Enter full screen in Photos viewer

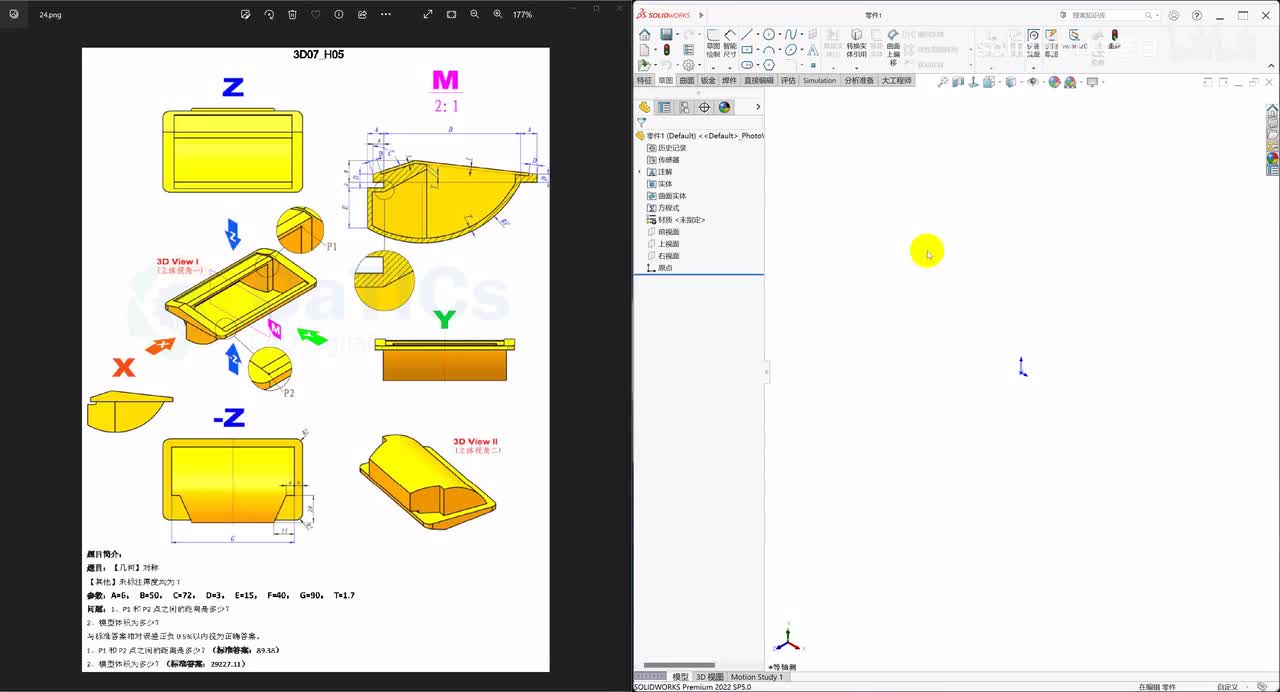428,15
